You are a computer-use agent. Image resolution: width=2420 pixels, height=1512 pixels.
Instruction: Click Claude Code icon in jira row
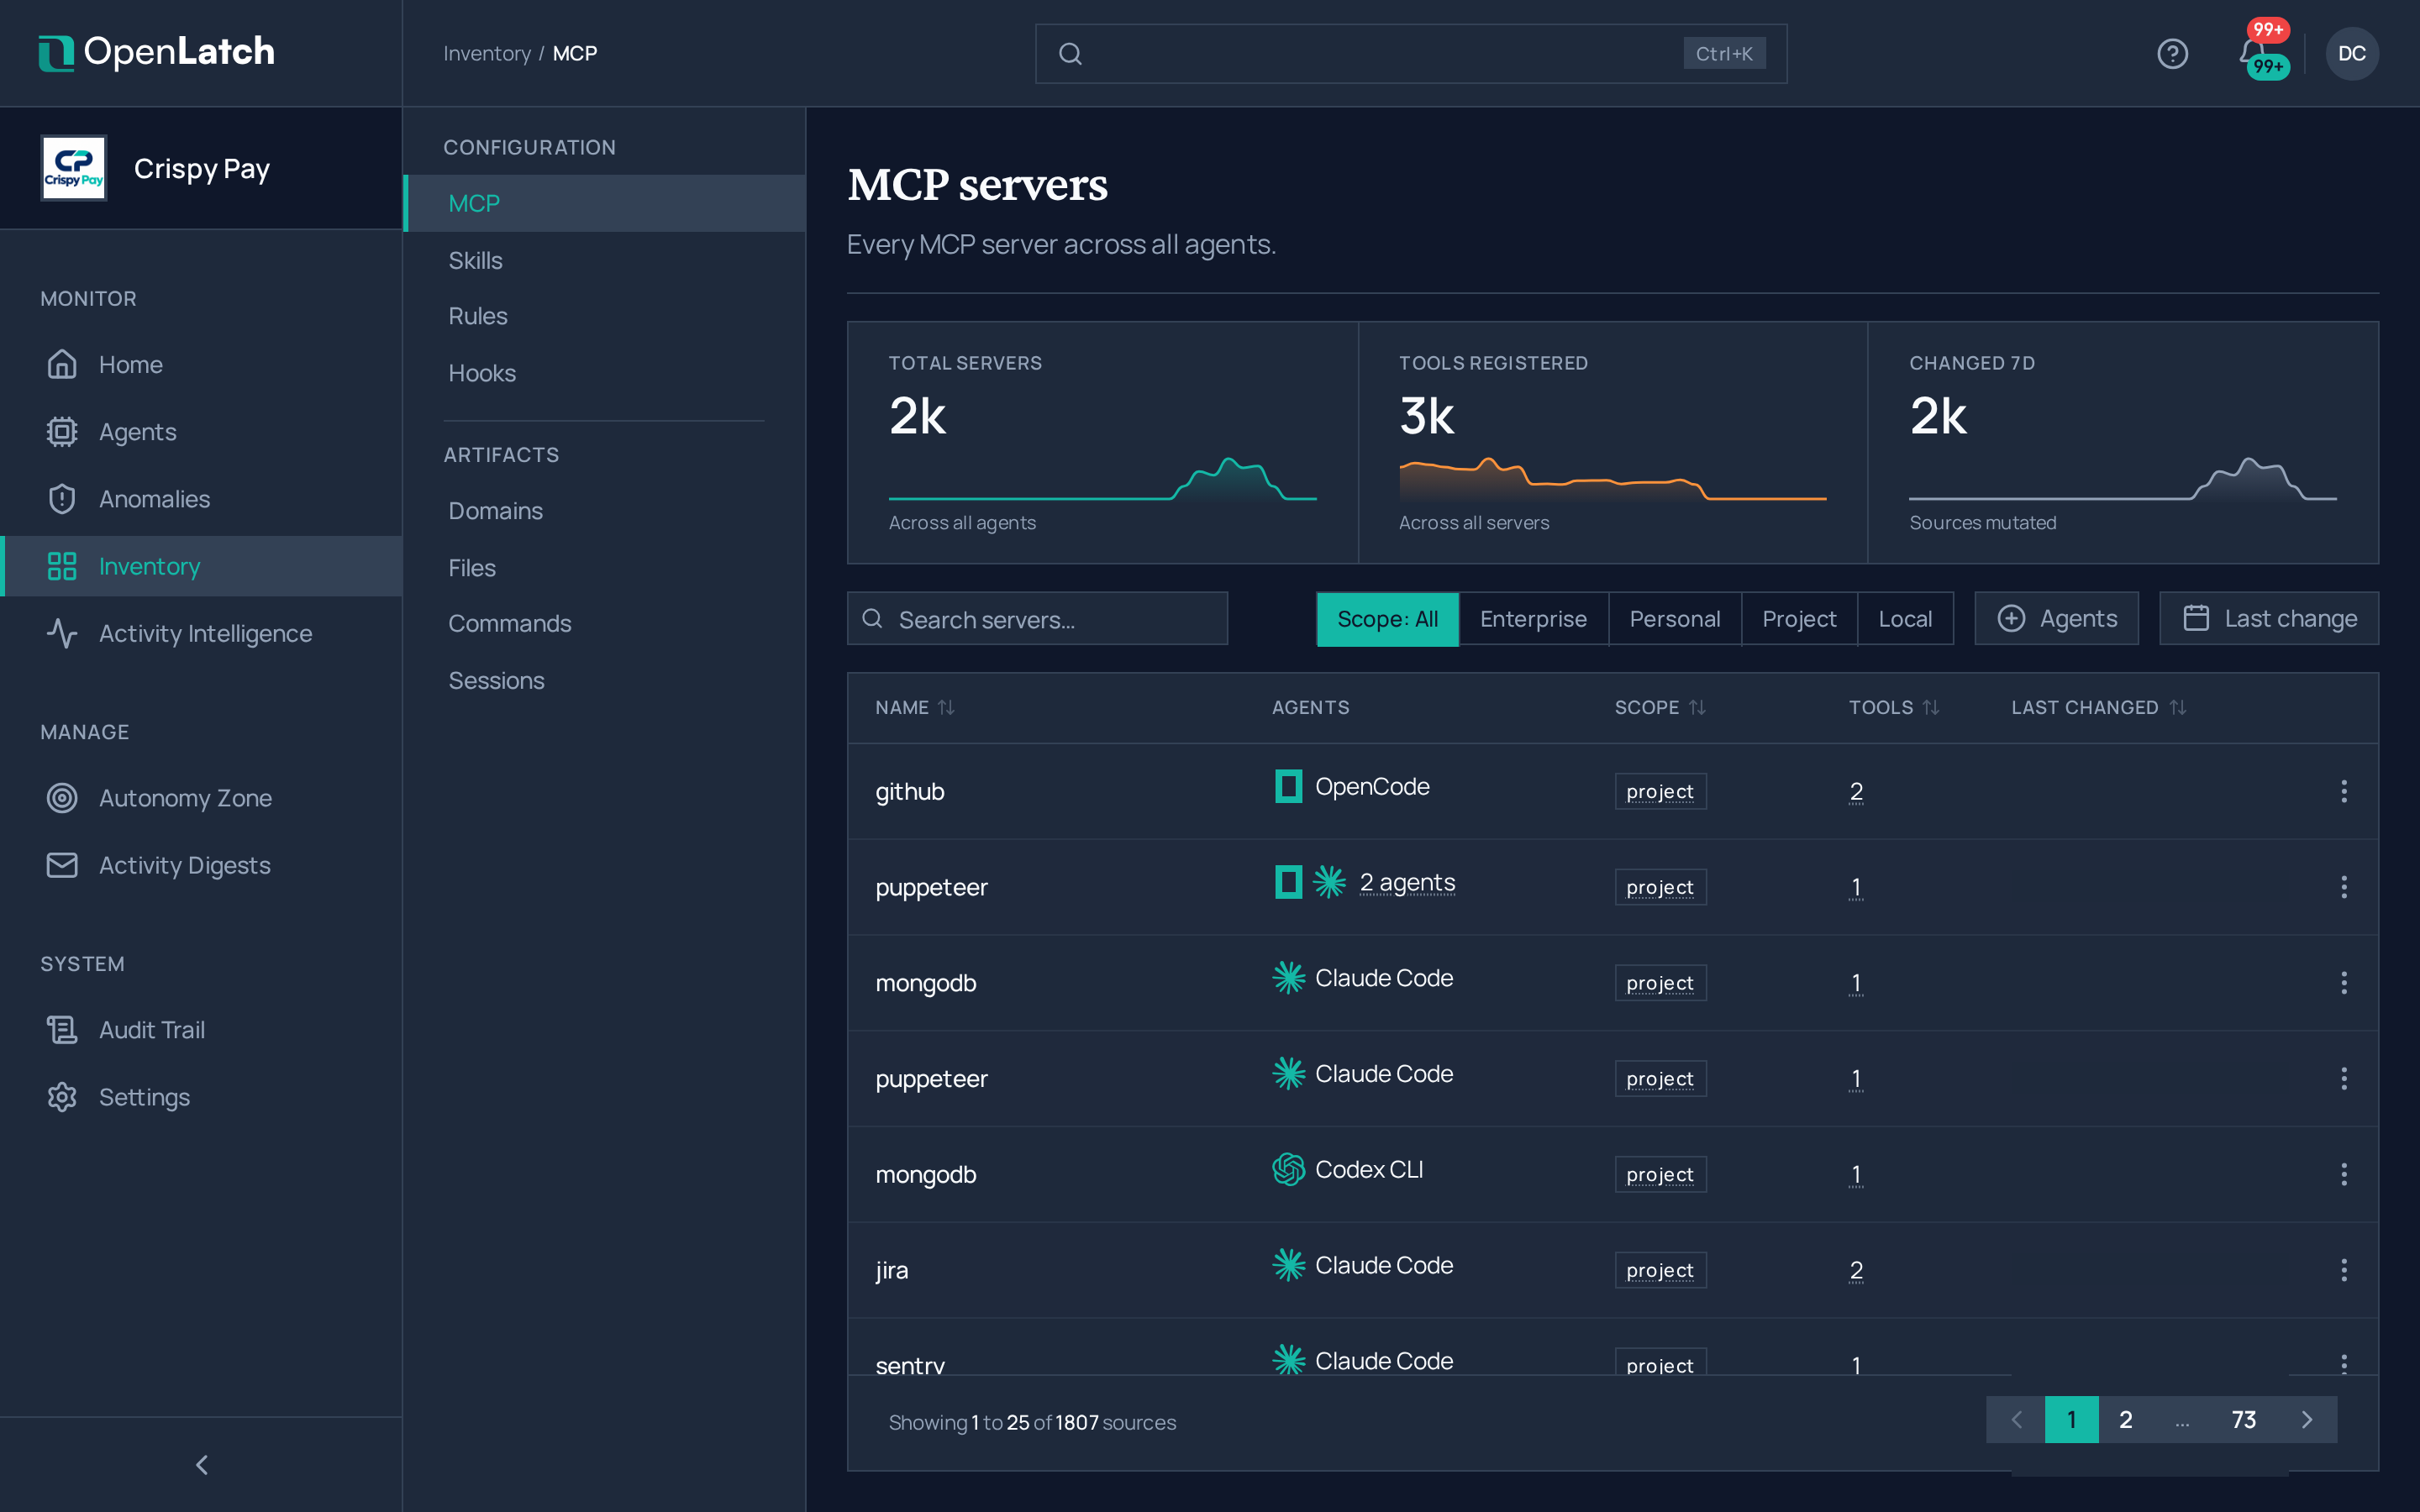(1288, 1265)
